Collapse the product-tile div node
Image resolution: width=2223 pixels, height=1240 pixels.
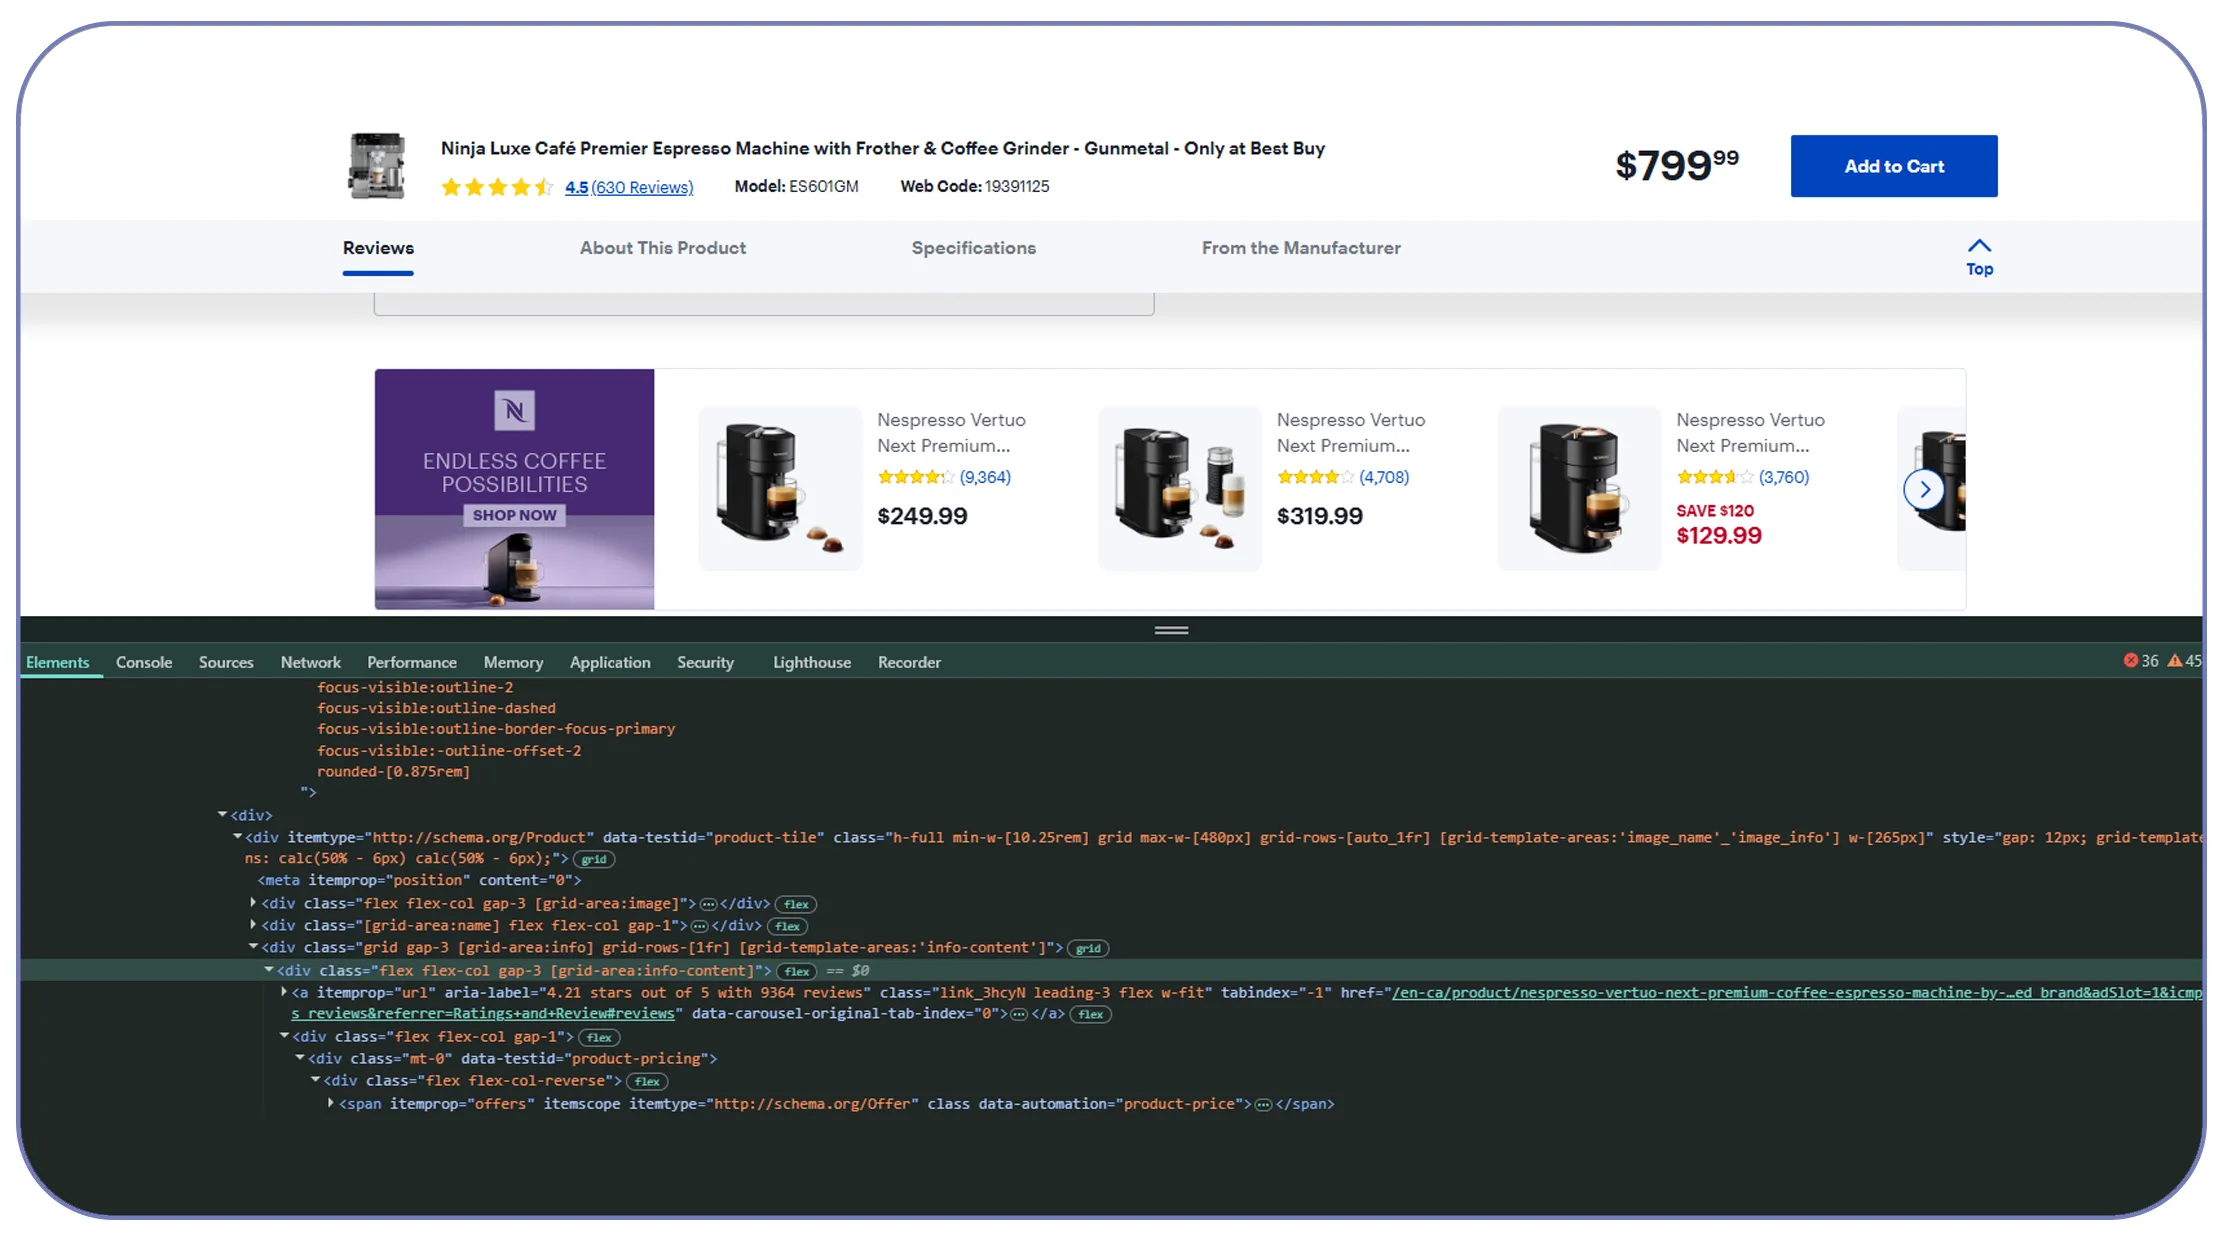[x=237, y=837]
